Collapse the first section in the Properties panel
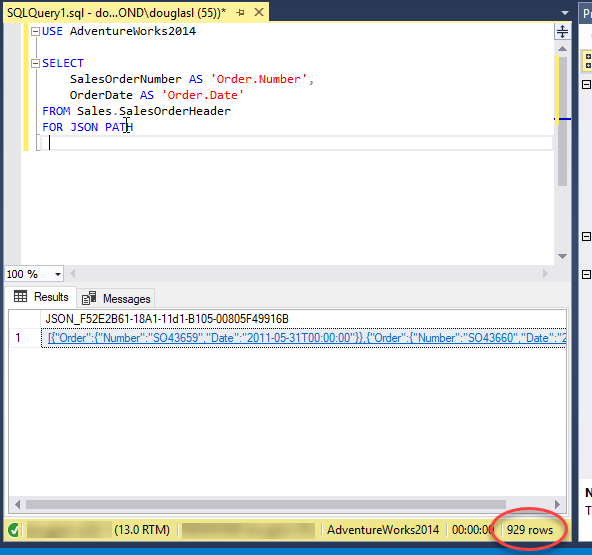 pos(586,84)
